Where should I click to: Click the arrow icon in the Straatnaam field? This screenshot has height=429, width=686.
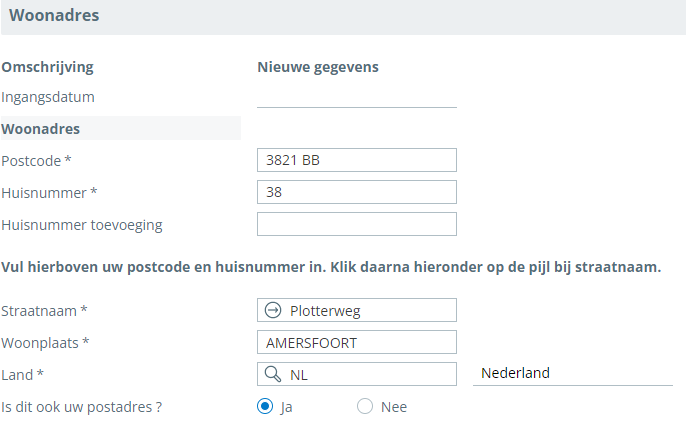273,310
